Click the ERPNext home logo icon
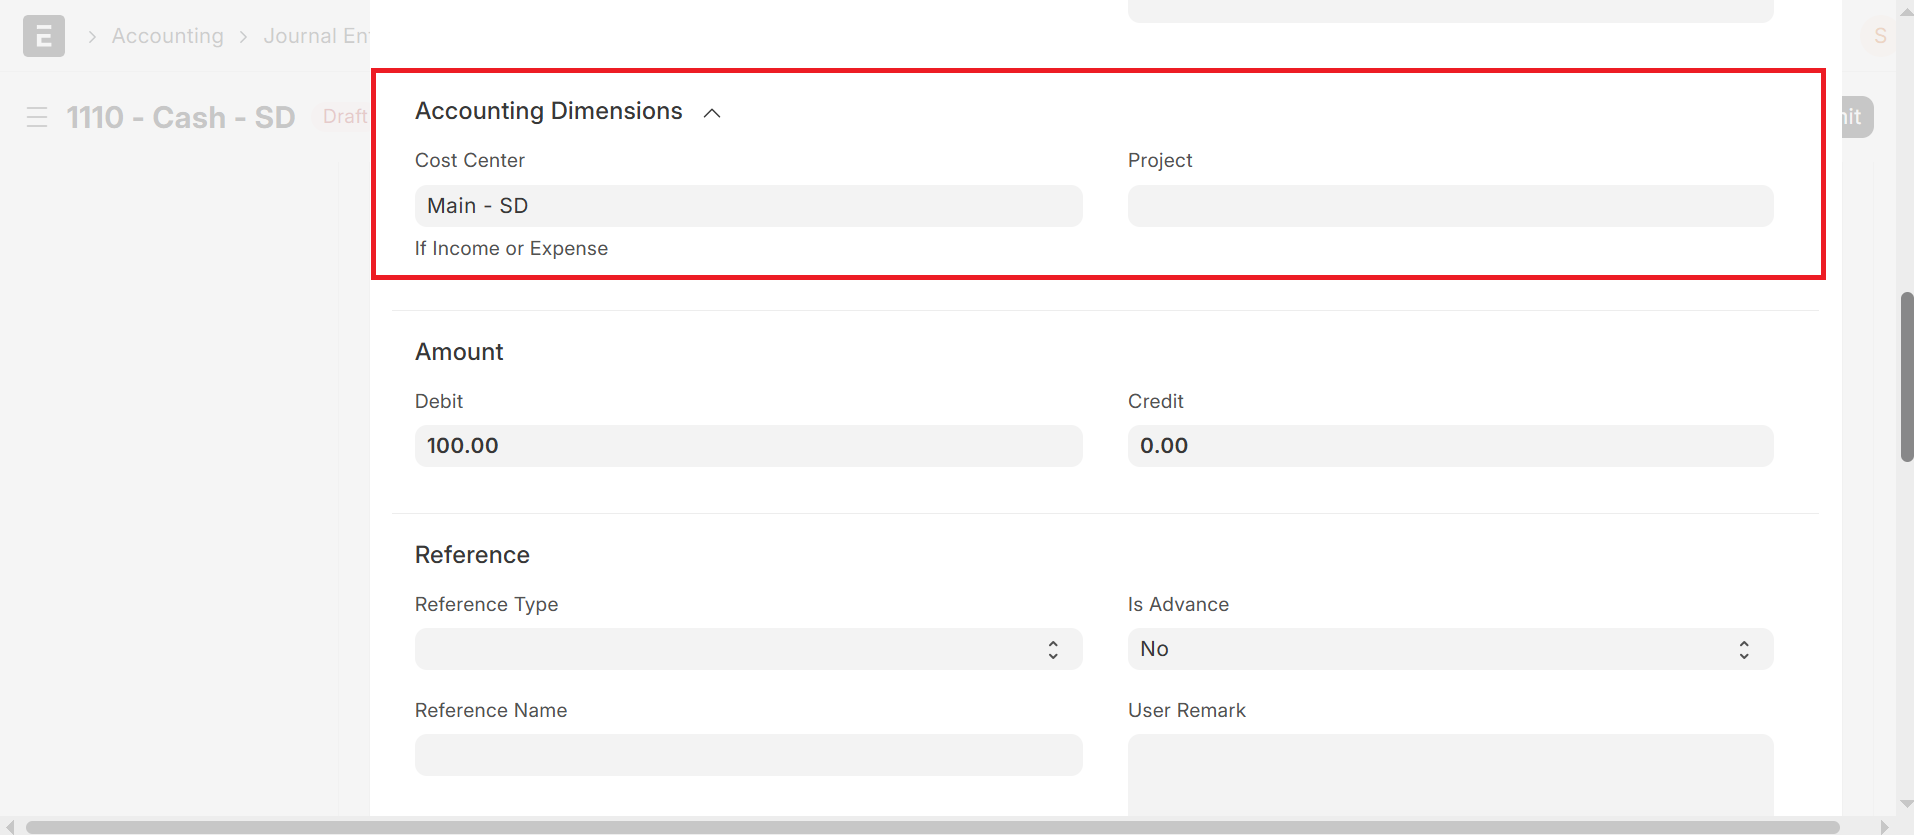Image resolution: width=1914 pixels, height=835 pixels. 44,37
